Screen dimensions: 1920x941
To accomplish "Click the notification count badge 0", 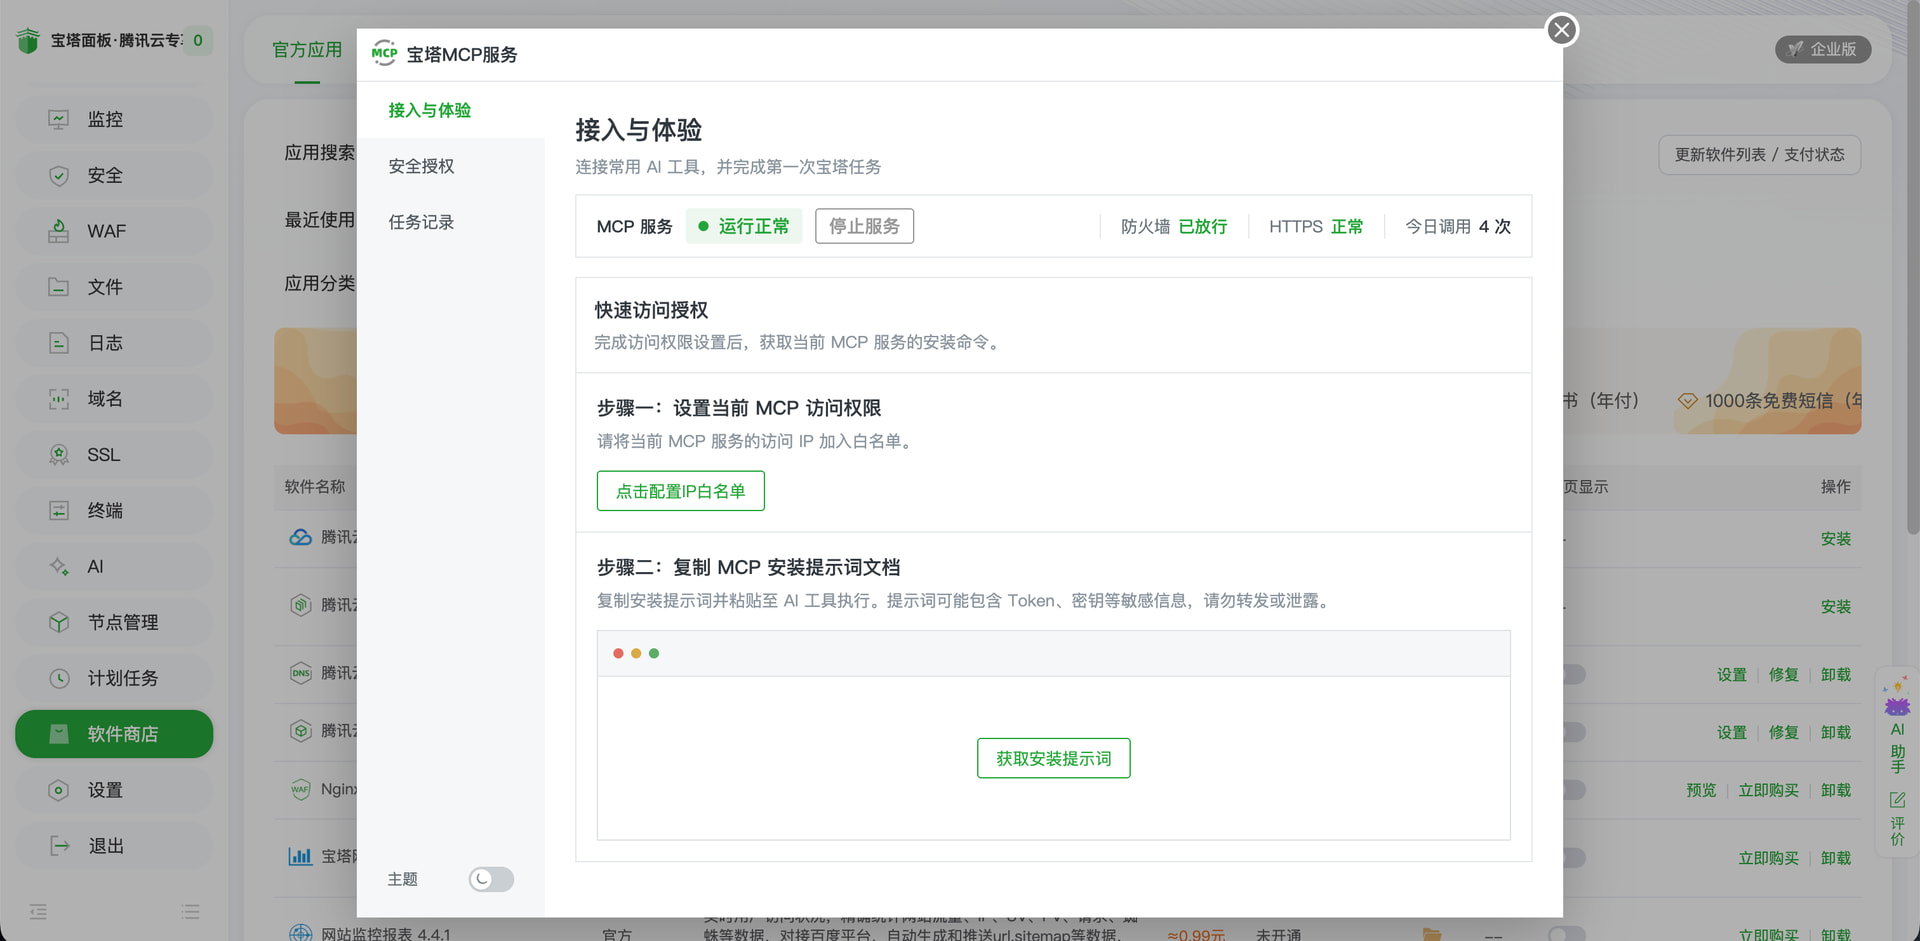I will tap(198, 40).
